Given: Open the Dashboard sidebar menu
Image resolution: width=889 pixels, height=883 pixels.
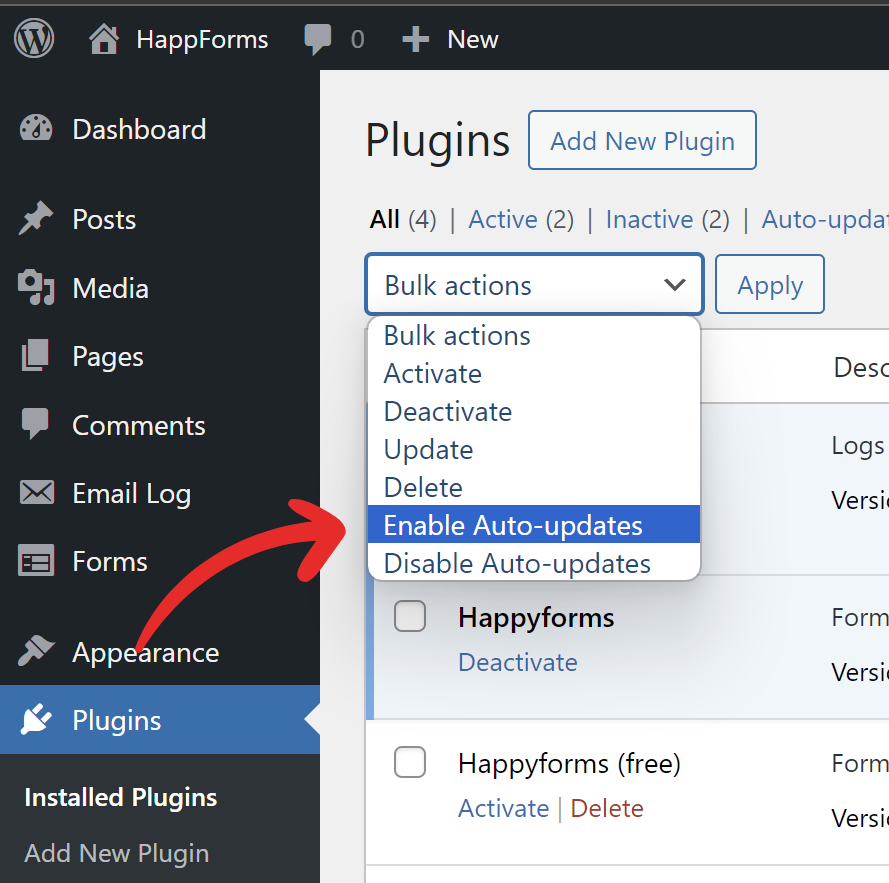Looking at the screenshot, I should pyautogui.click(x=160, y=129).
